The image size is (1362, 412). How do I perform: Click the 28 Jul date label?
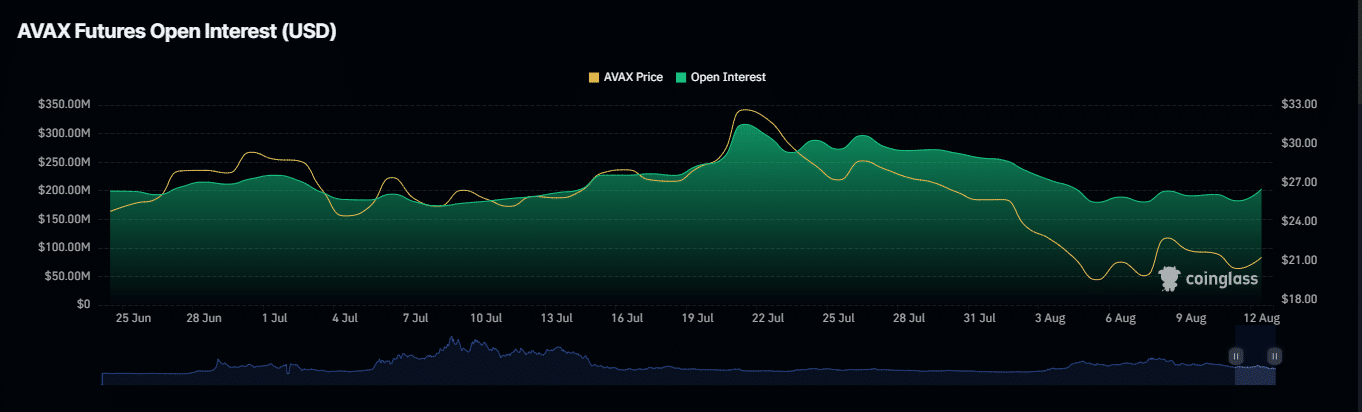point(909,318)
